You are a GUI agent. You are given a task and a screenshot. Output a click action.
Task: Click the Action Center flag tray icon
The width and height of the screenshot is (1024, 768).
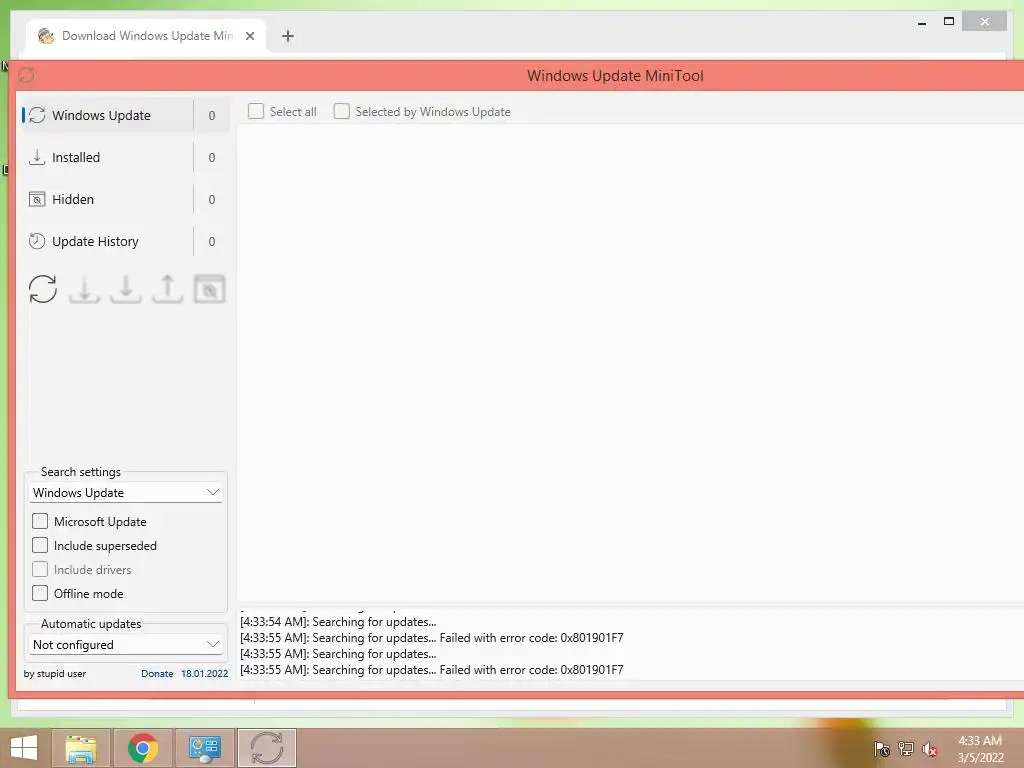point(882,748)
